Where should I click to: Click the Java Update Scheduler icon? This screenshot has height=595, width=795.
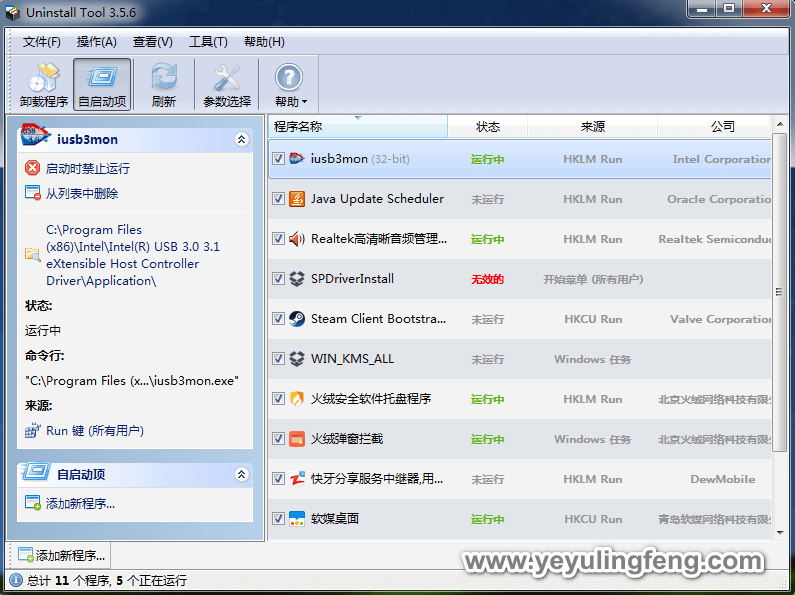(x=297, y=199)
